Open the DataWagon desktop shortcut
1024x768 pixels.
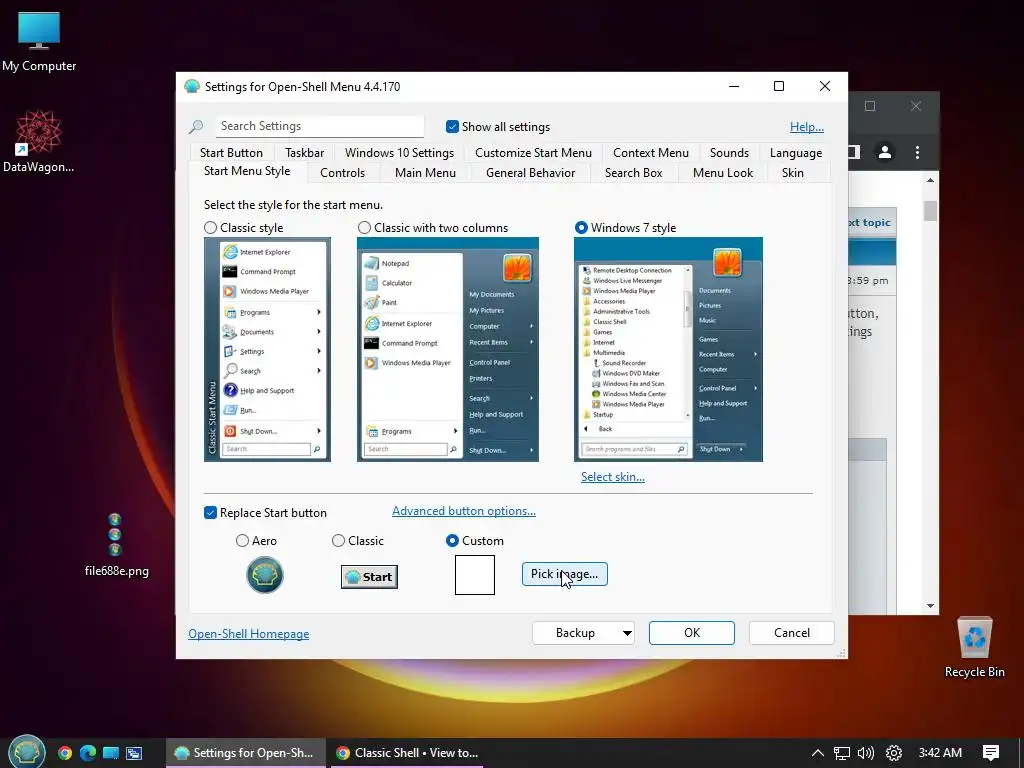coord(38,142)
